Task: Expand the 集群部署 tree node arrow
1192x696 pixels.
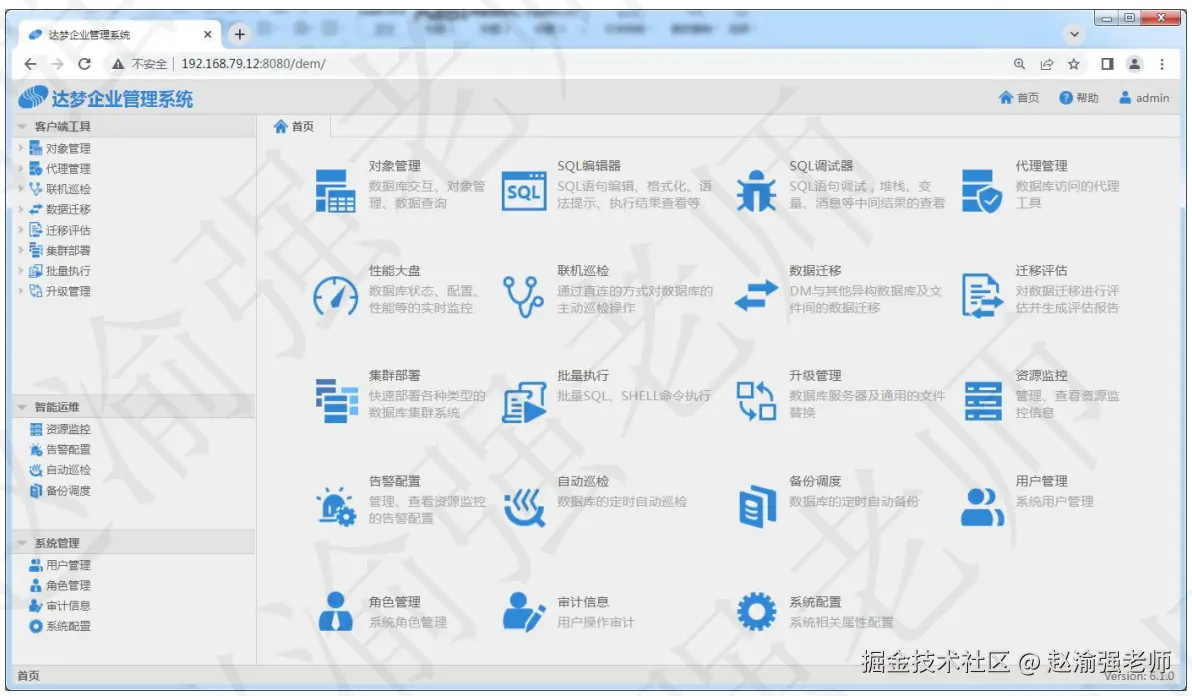Action: pyautogui.click(x=21, y=250)
